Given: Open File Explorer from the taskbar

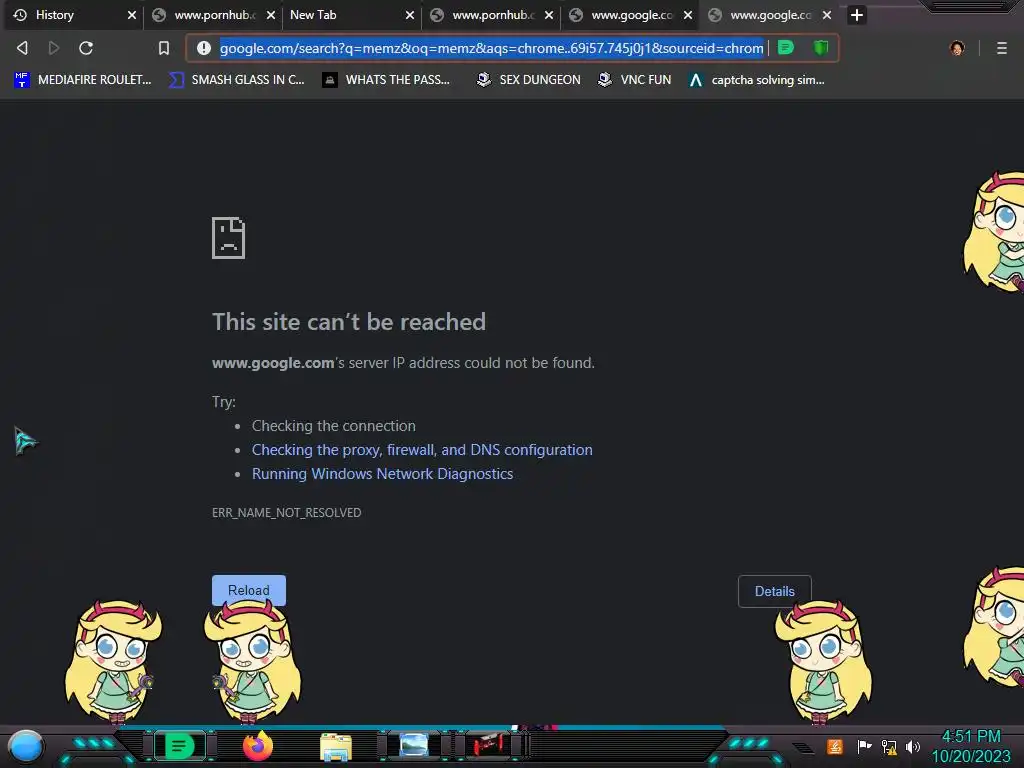Looking at the screenshot, I should point(336,746).
